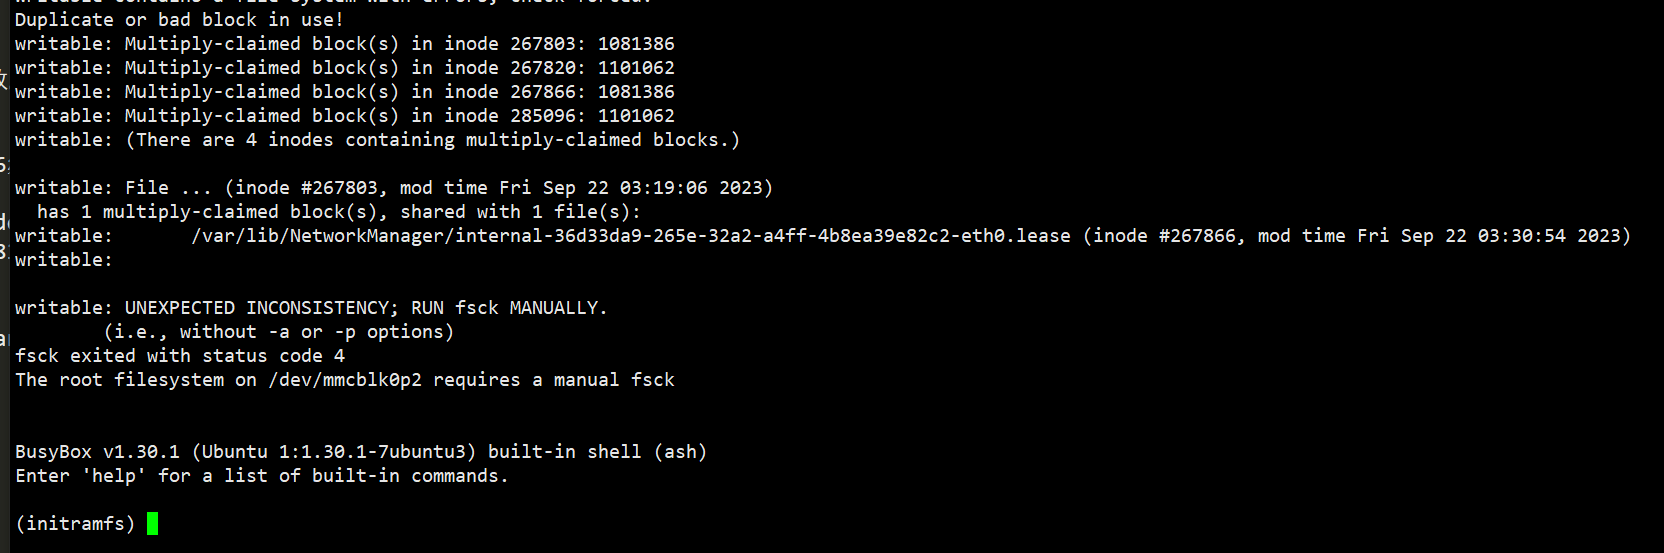Viewport: 1664px width, 553px height.
Task: Click the 'There are 4 inodes' summary line
Action: (433, 140)
